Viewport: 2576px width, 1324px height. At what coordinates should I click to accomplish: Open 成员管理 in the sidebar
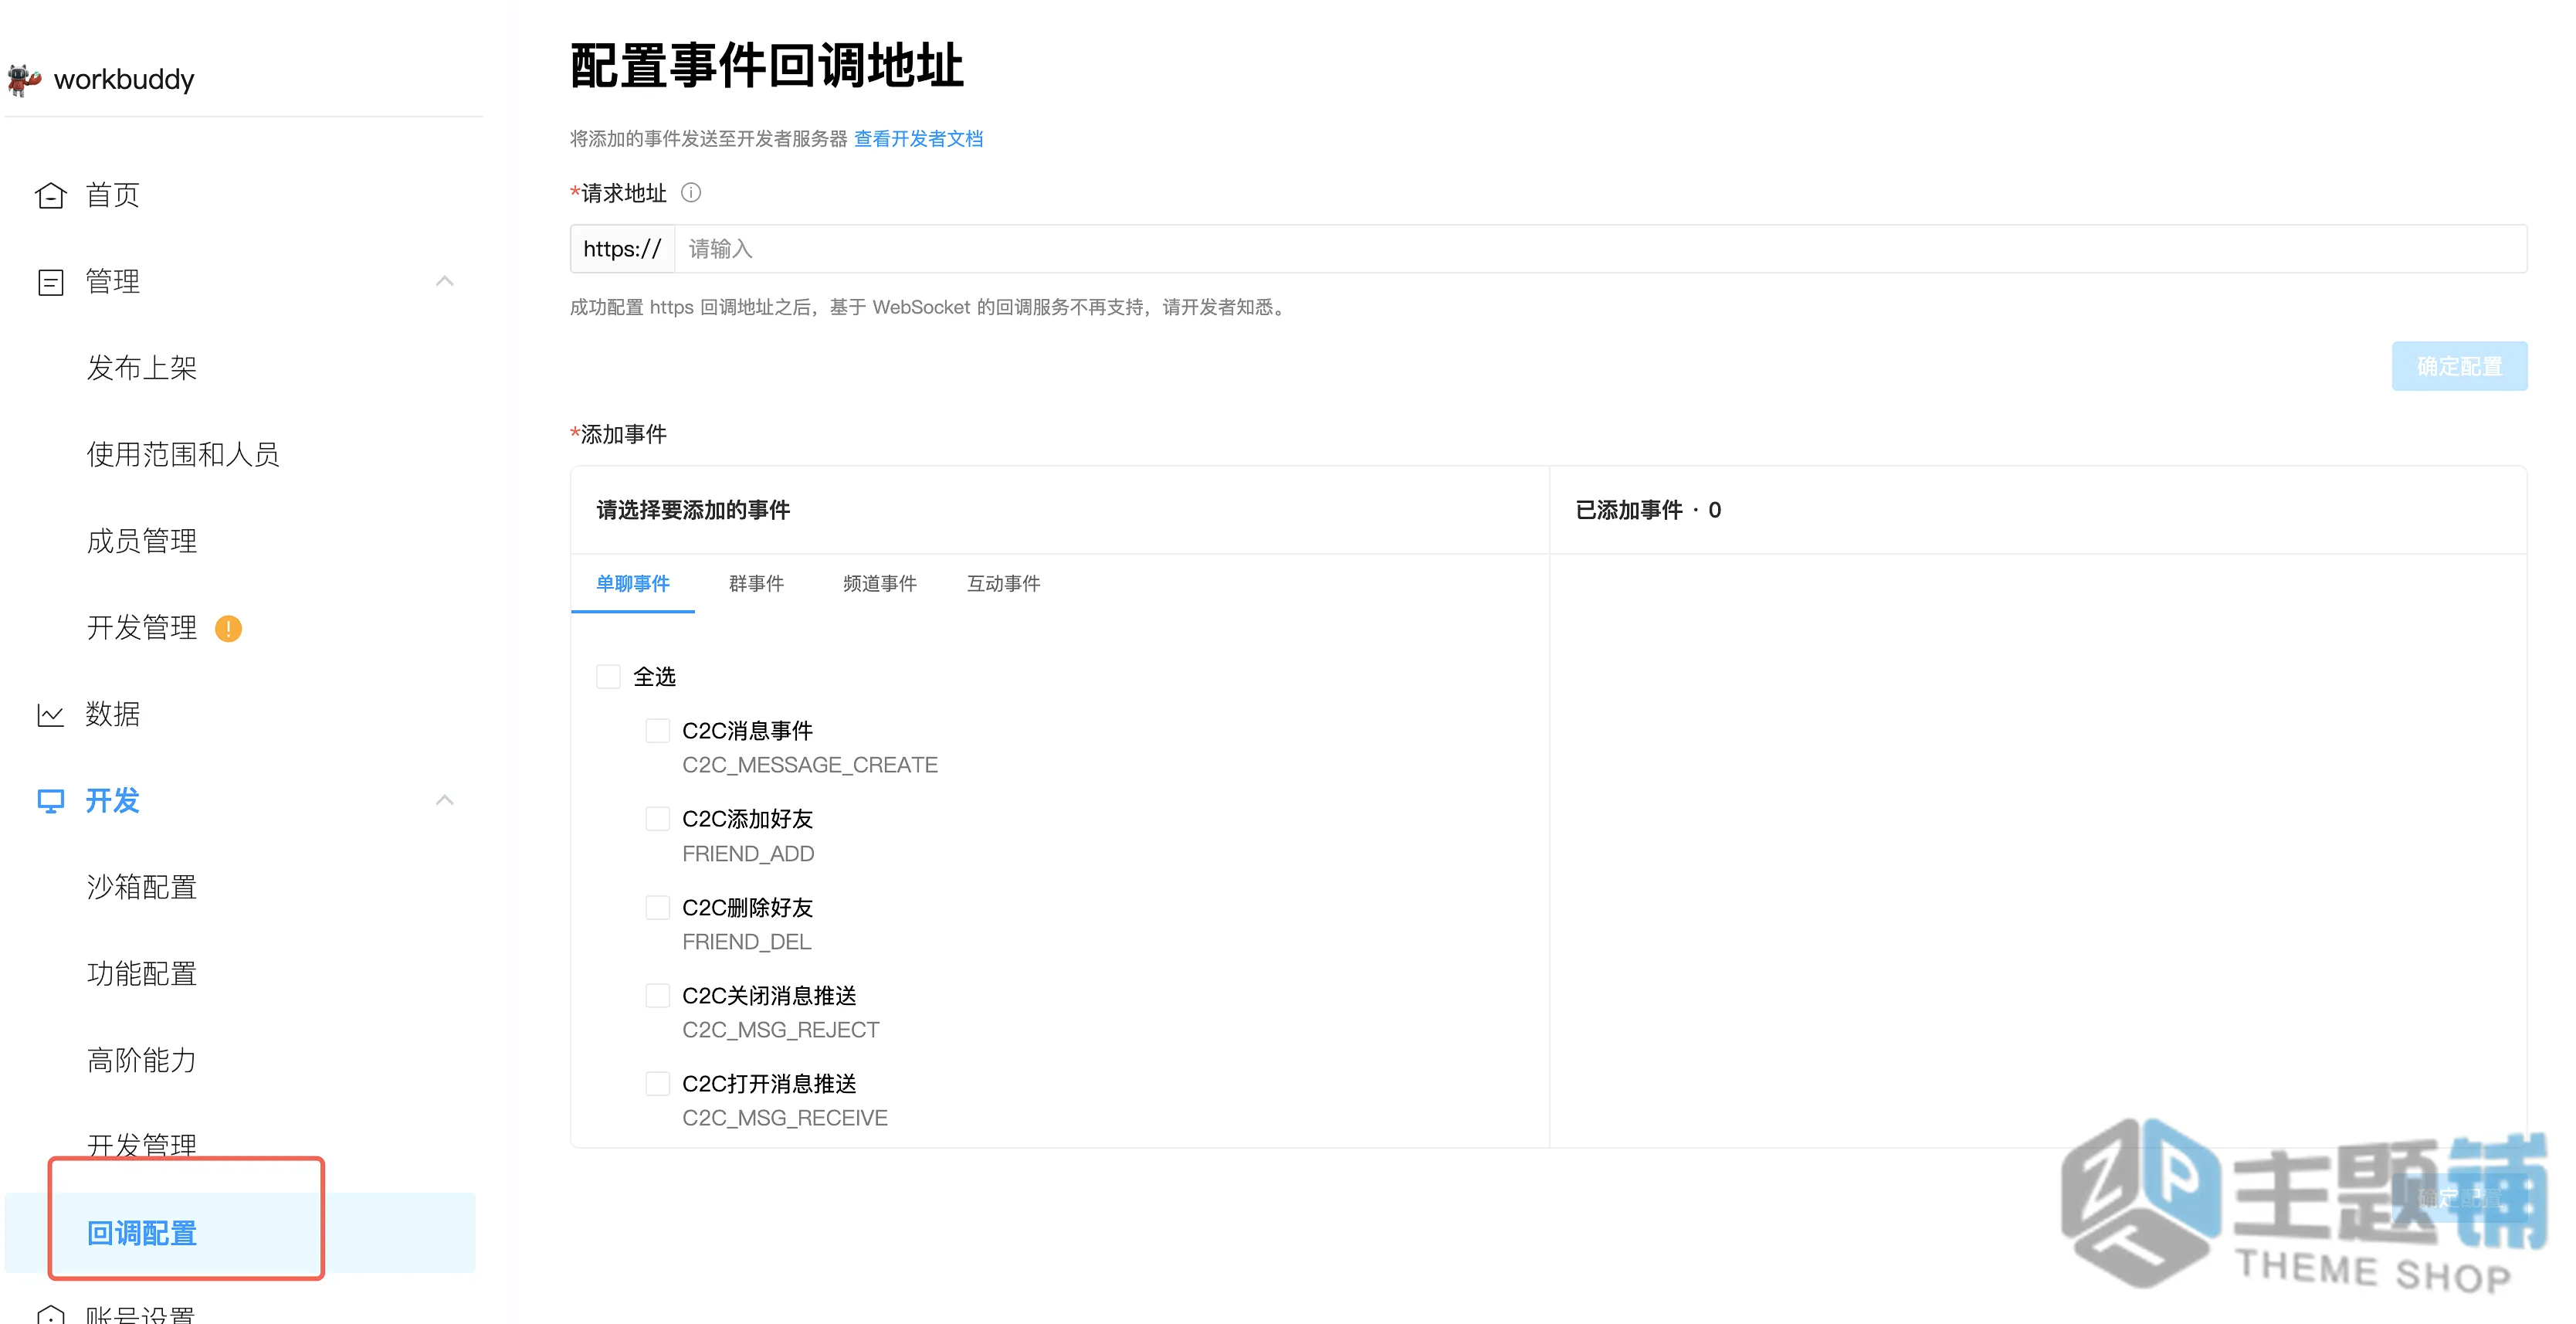[x=141, y=541]
